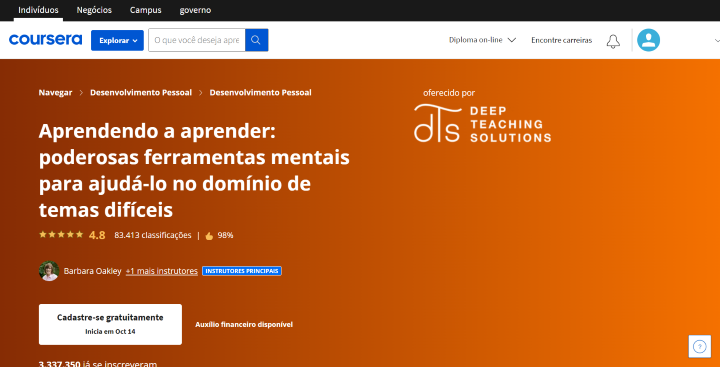Select the Negócios tab
Image resolution: width=720 pixels, height=367 pixels.
94,10
